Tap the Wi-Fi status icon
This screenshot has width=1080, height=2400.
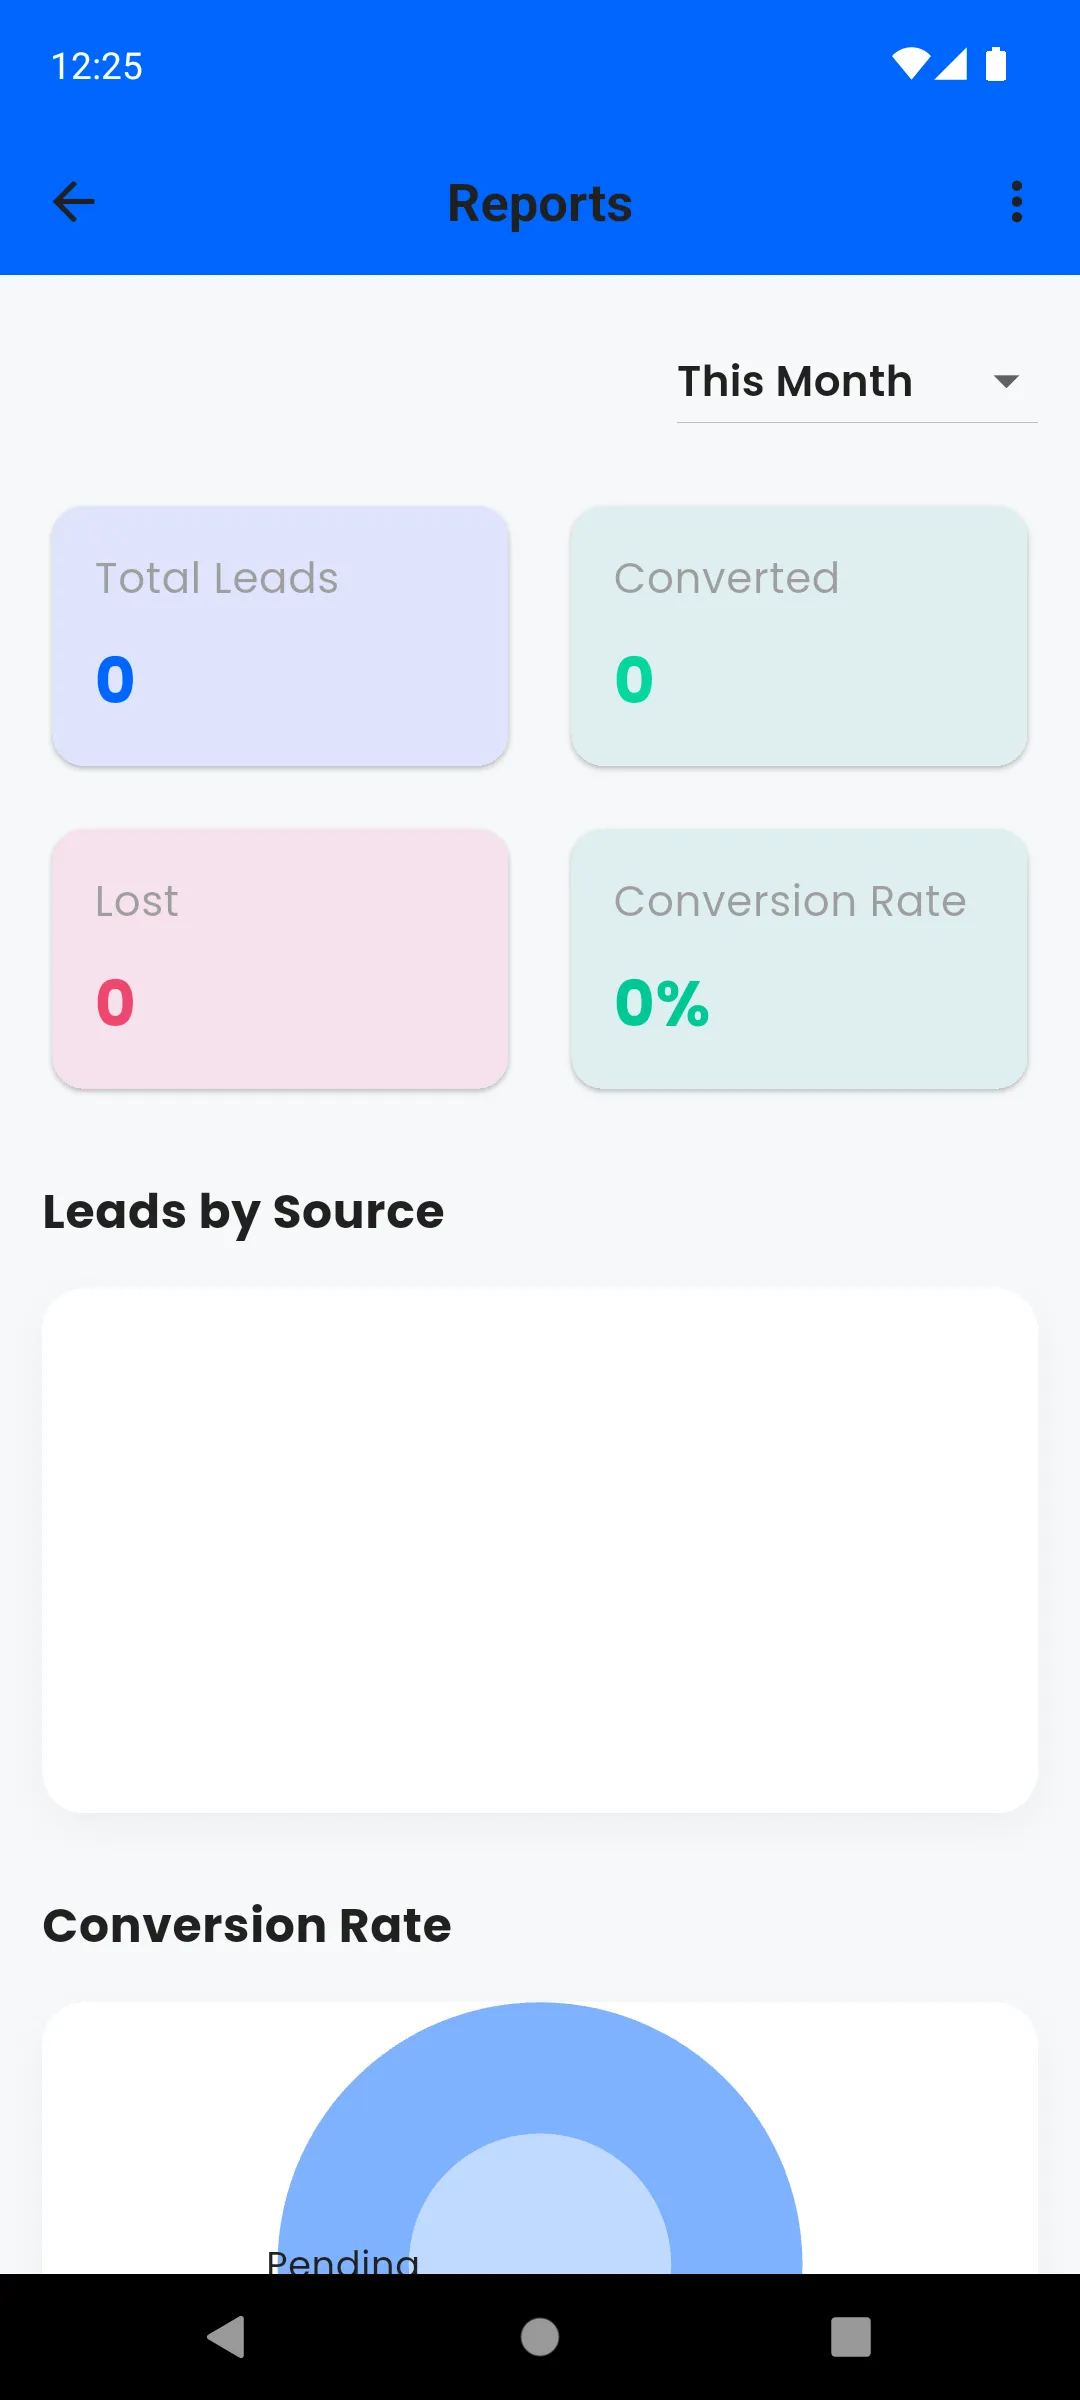[x=911, y=63]
